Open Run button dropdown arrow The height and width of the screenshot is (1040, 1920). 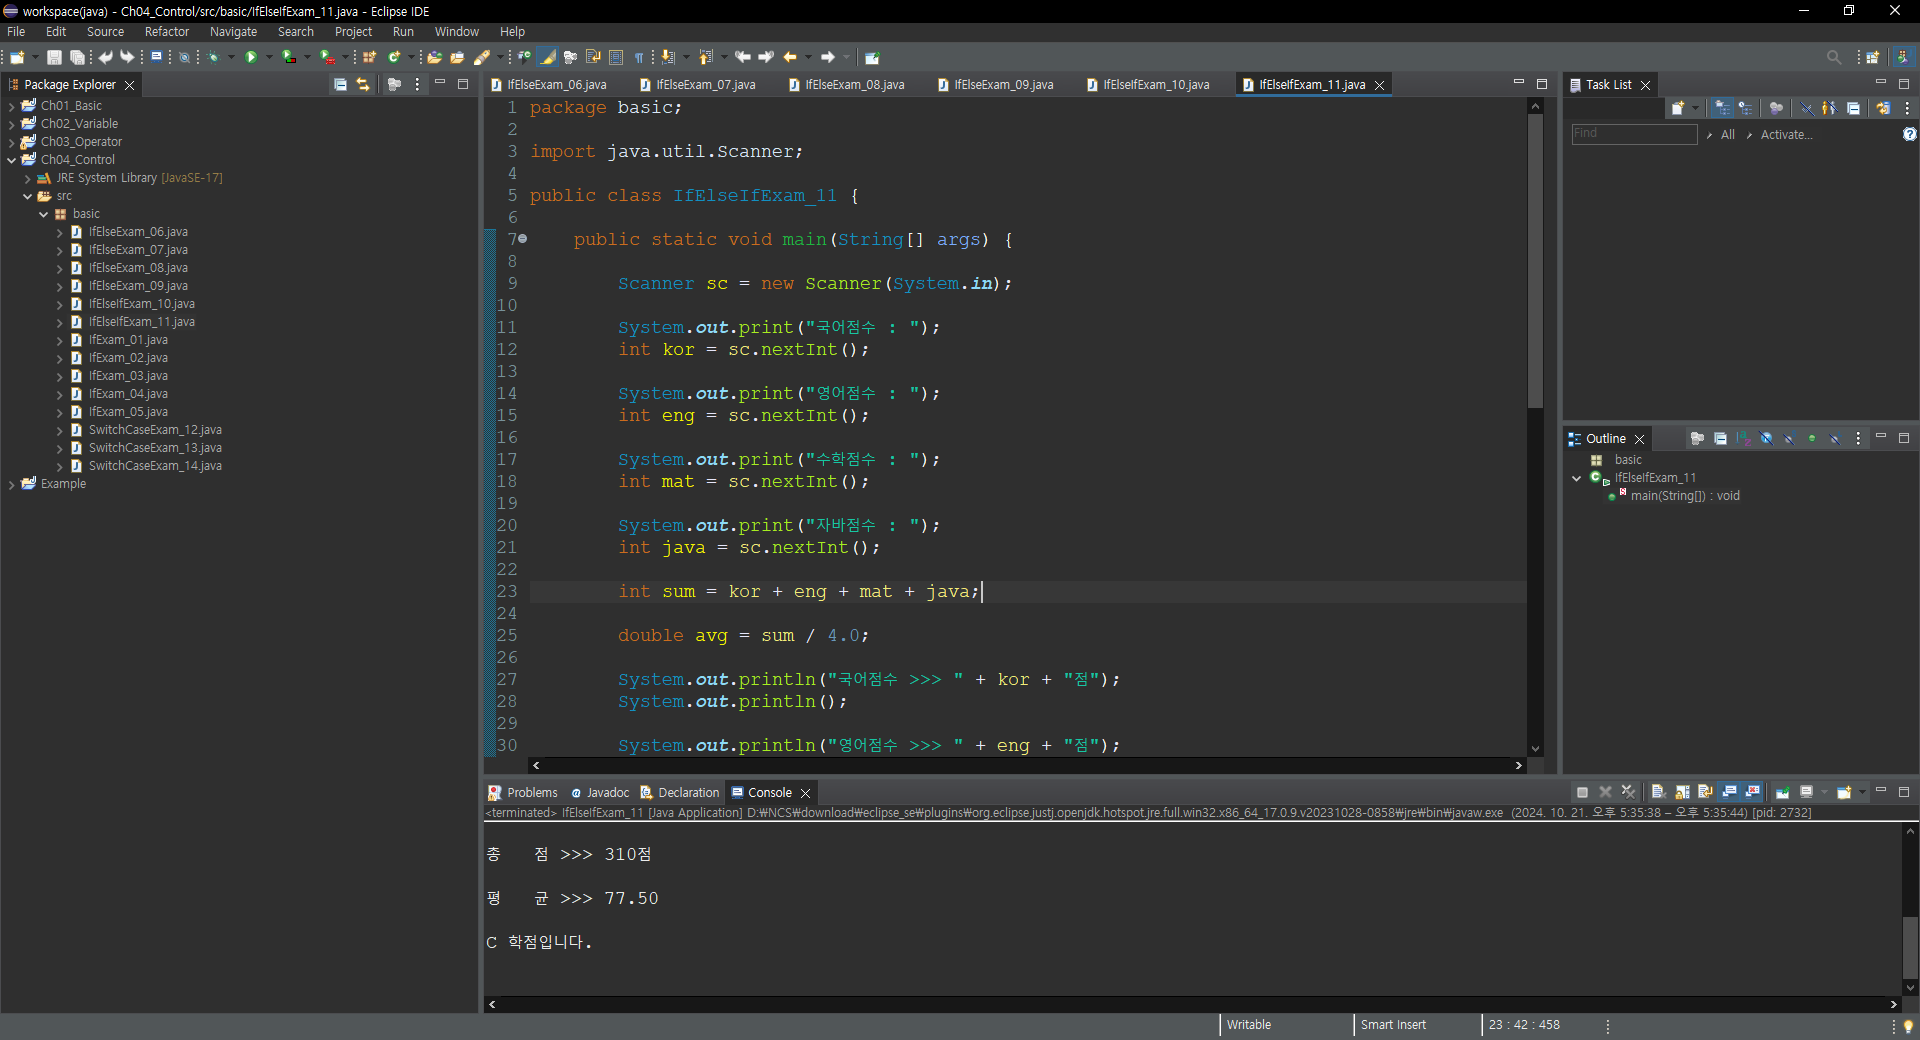point(269,57)
